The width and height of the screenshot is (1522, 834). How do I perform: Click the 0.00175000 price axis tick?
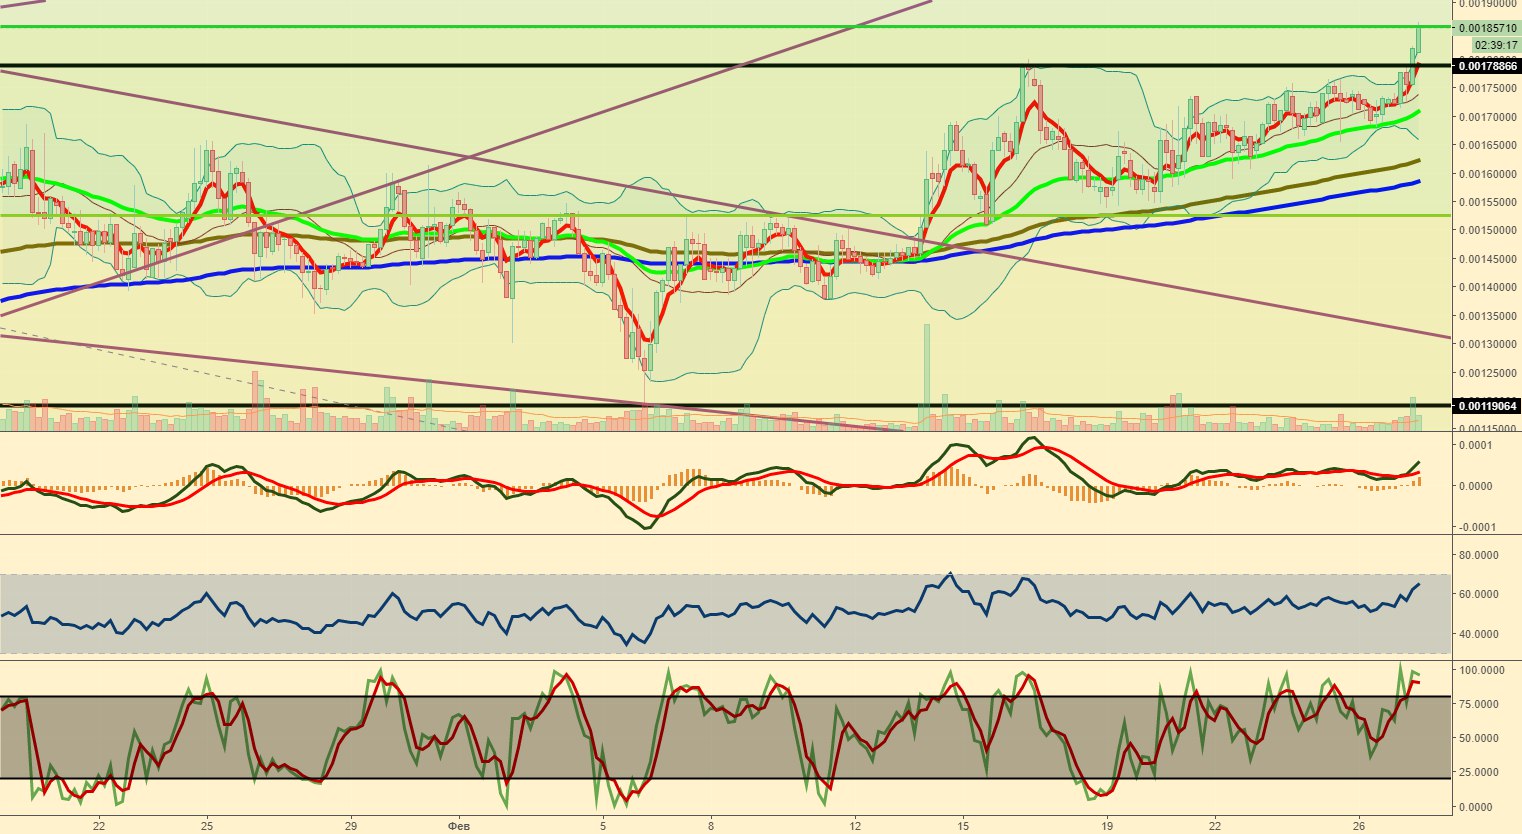1488,88
